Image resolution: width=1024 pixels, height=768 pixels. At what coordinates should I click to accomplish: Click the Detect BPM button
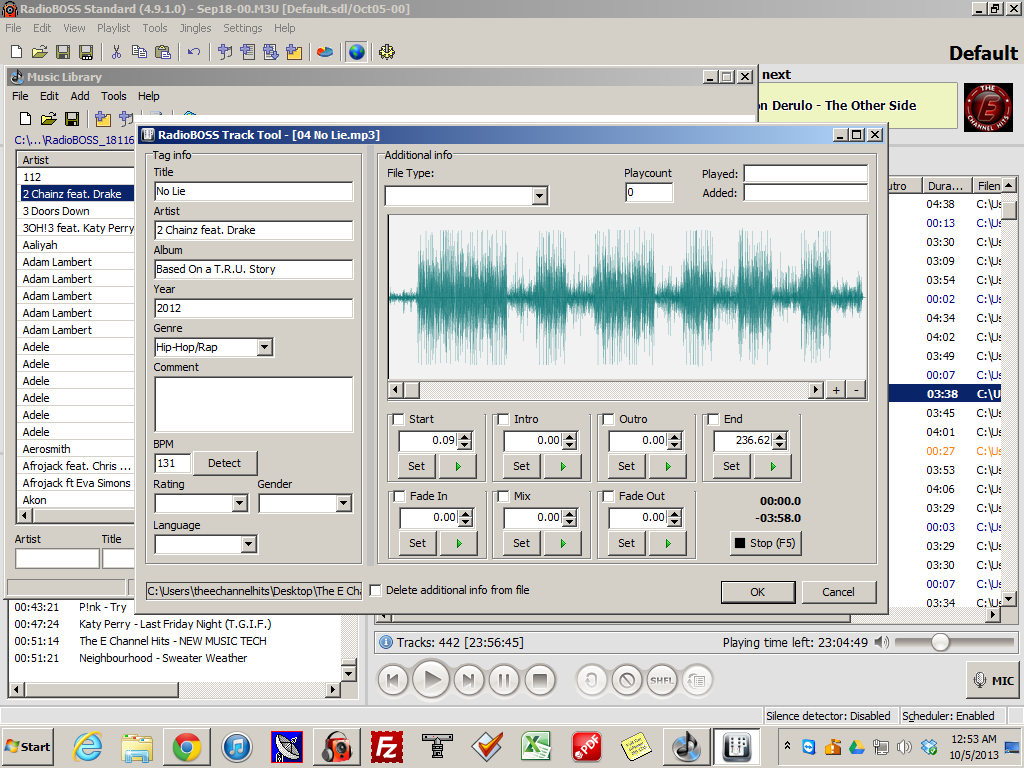click(224, 463)
